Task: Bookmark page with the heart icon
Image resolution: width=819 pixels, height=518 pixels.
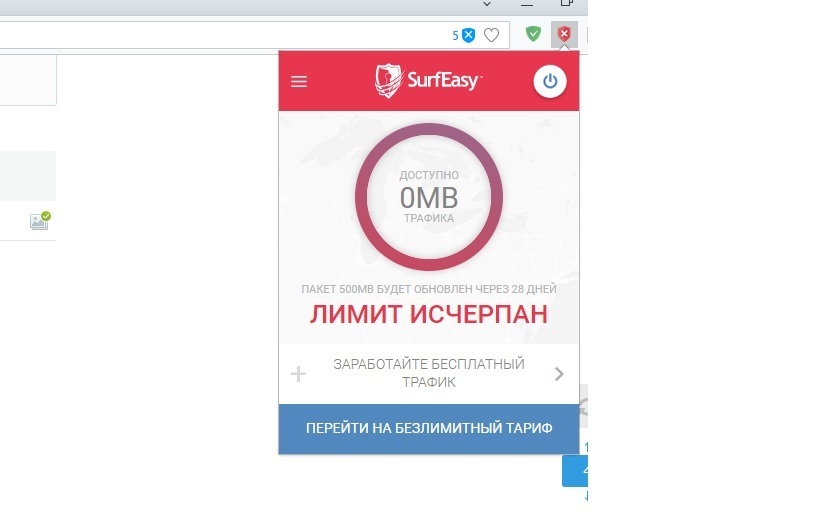Action: pos(492,35)
